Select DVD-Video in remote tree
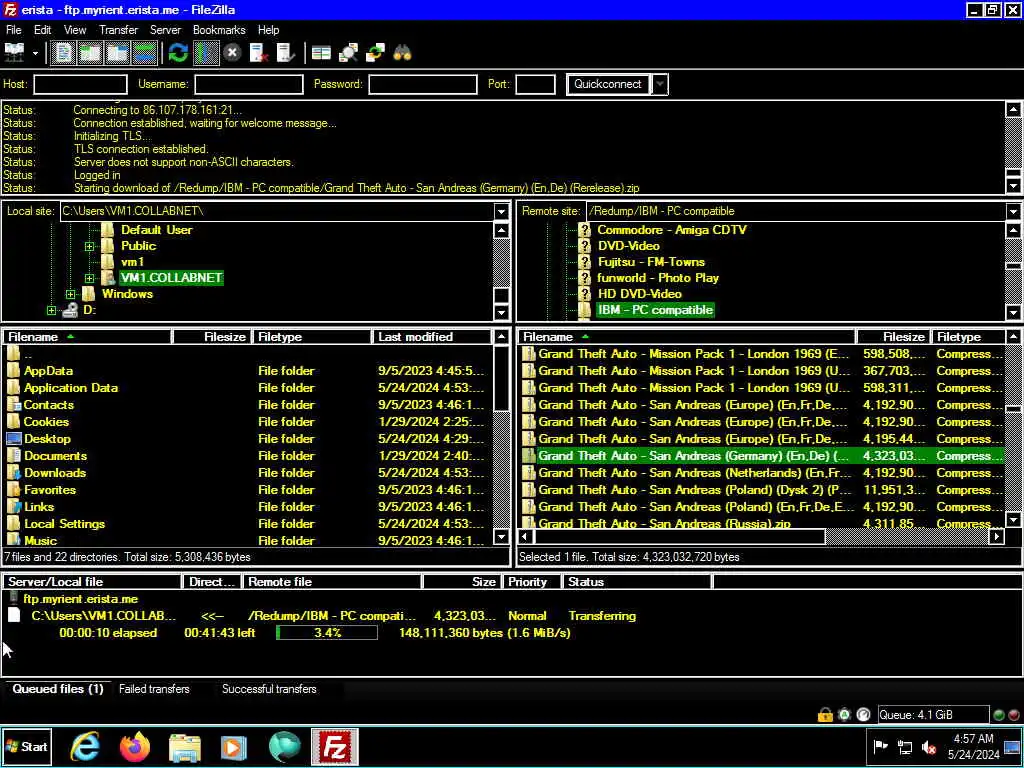 tap(628, 246)
